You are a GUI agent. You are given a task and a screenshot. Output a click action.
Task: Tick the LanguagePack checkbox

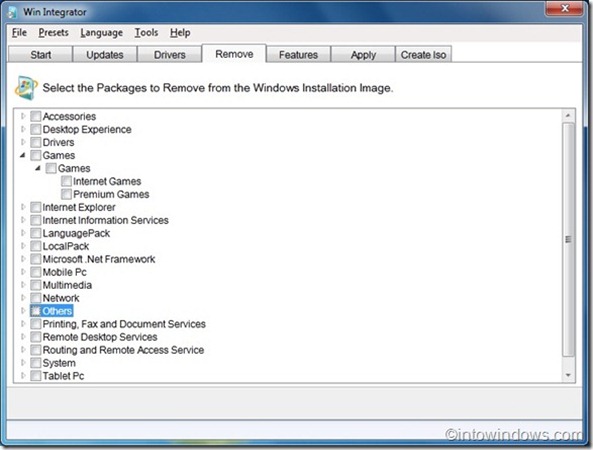click(36, 233)
